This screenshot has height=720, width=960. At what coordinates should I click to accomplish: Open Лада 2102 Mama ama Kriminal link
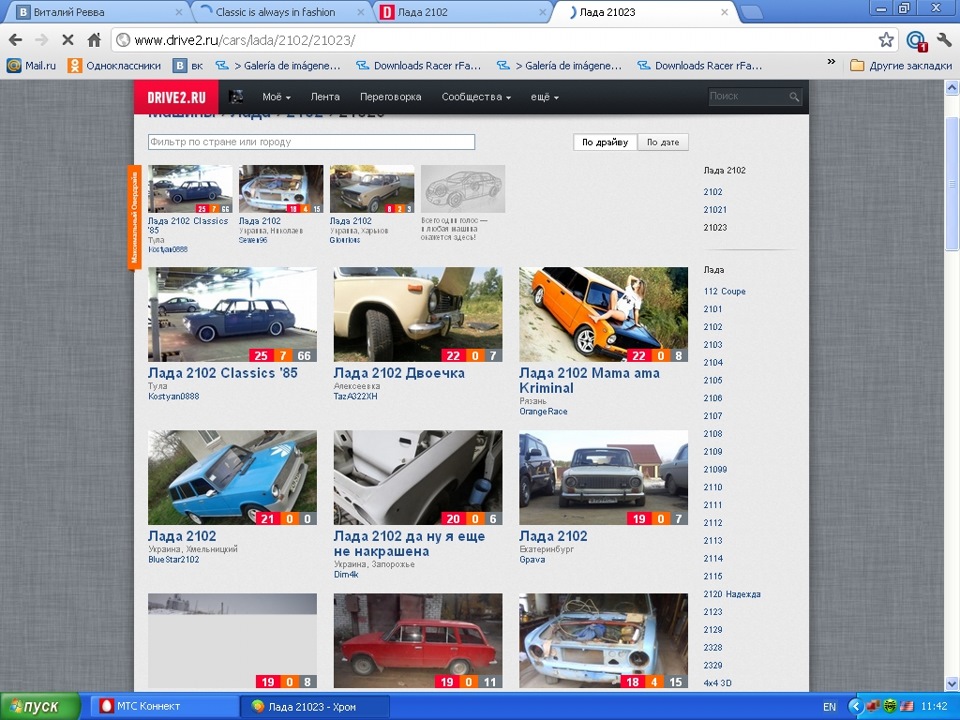[590, 380]
